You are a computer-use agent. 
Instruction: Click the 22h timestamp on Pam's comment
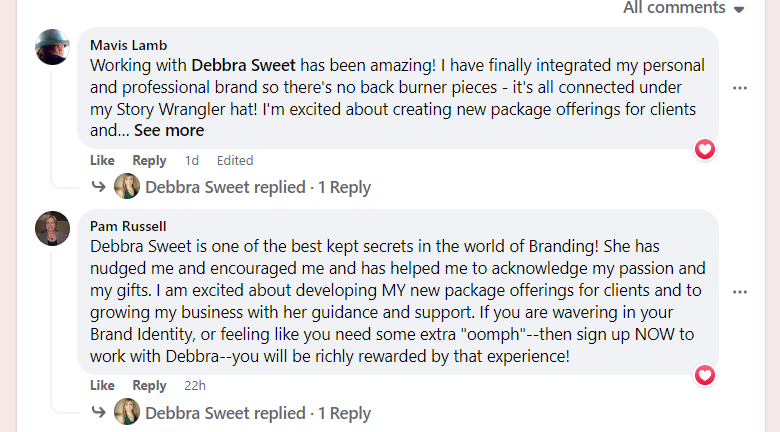tap(195, 385)
